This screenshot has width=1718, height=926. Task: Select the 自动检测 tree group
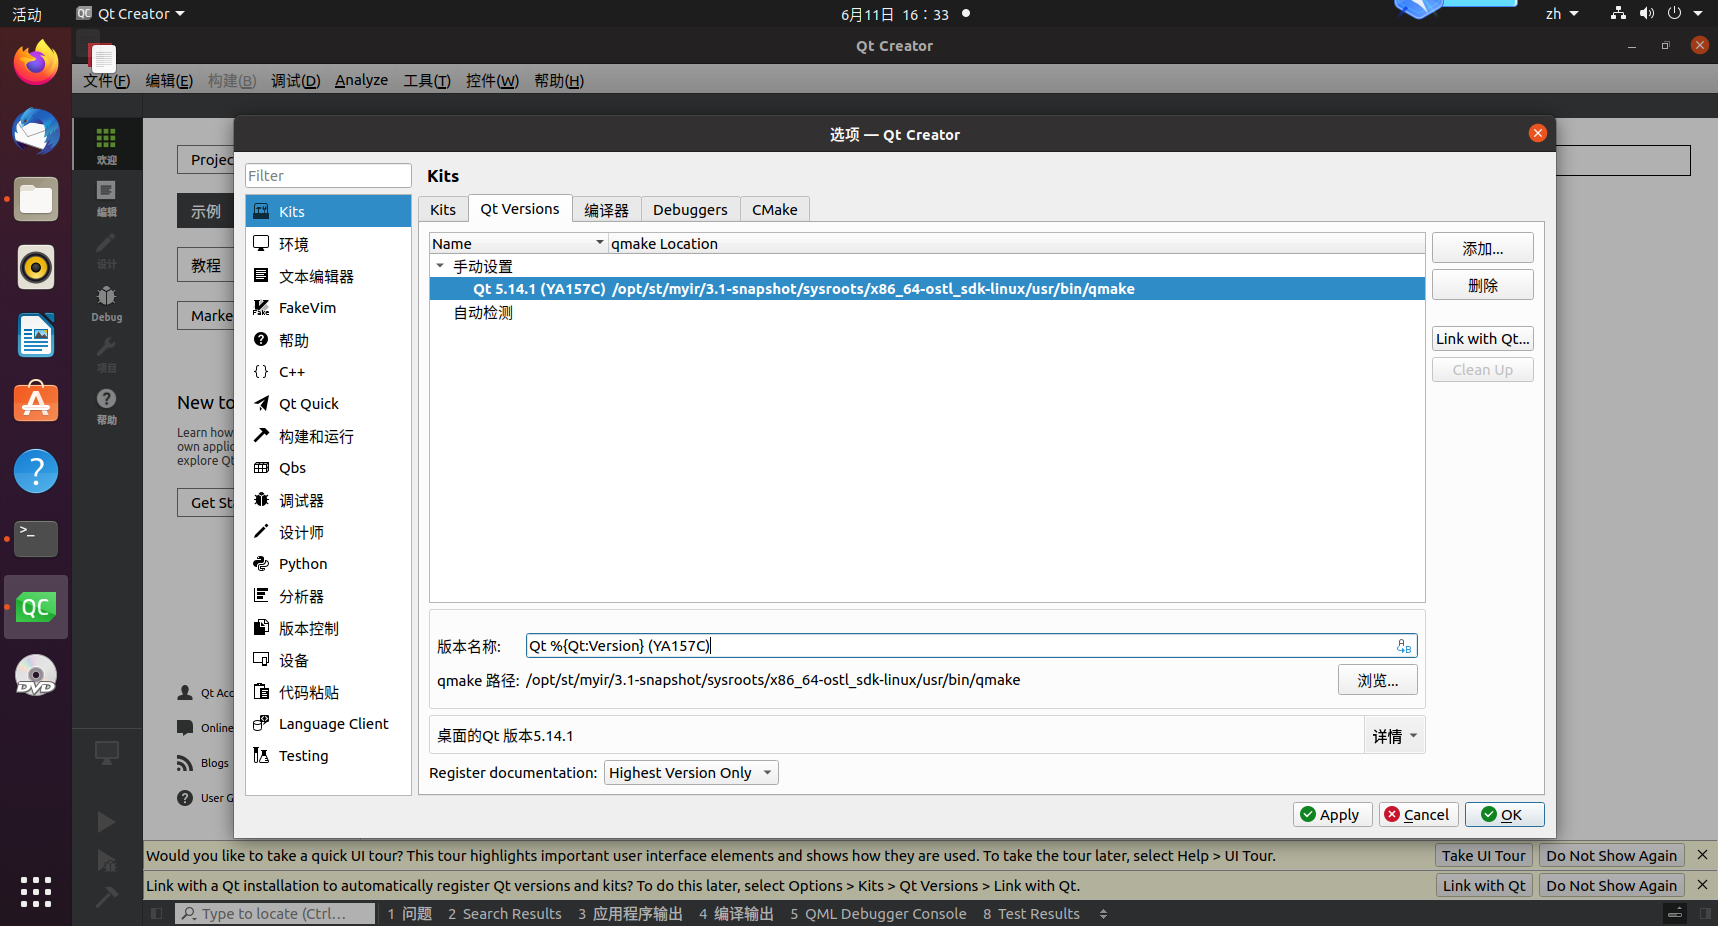click(483, 313)
